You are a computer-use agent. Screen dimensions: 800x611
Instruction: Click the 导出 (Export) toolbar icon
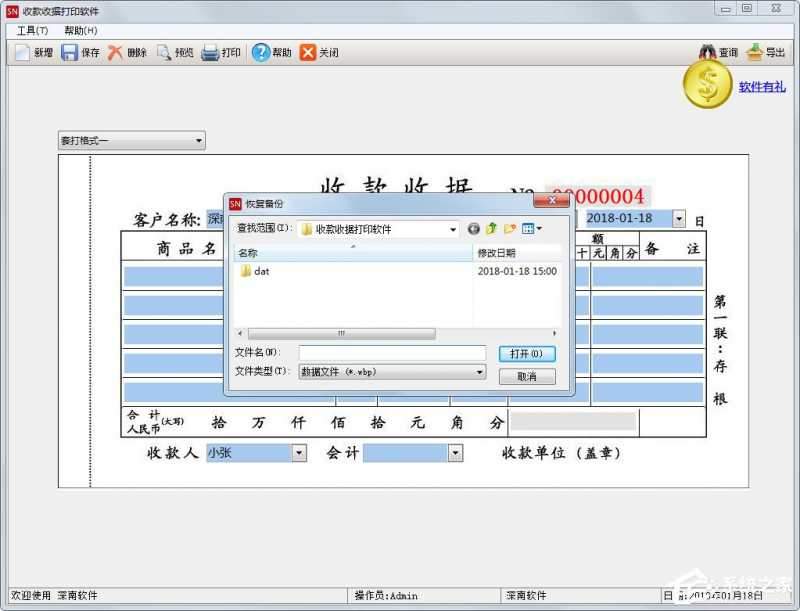(755, 52)
